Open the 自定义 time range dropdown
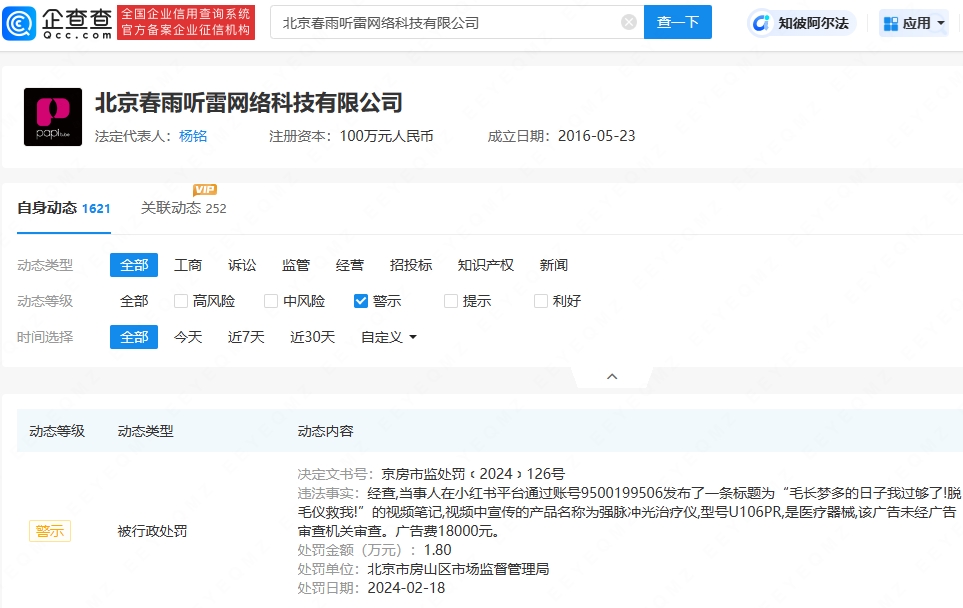 389,337
